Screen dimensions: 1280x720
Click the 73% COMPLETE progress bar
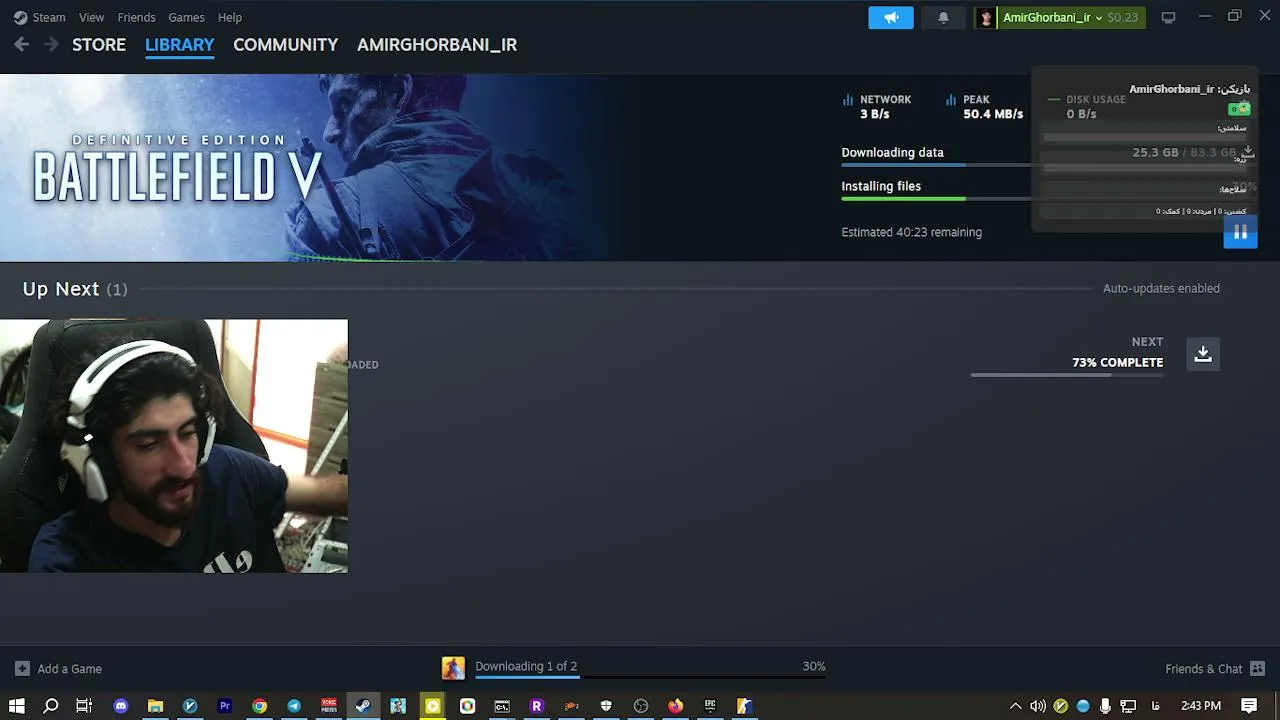(1067, 375)
